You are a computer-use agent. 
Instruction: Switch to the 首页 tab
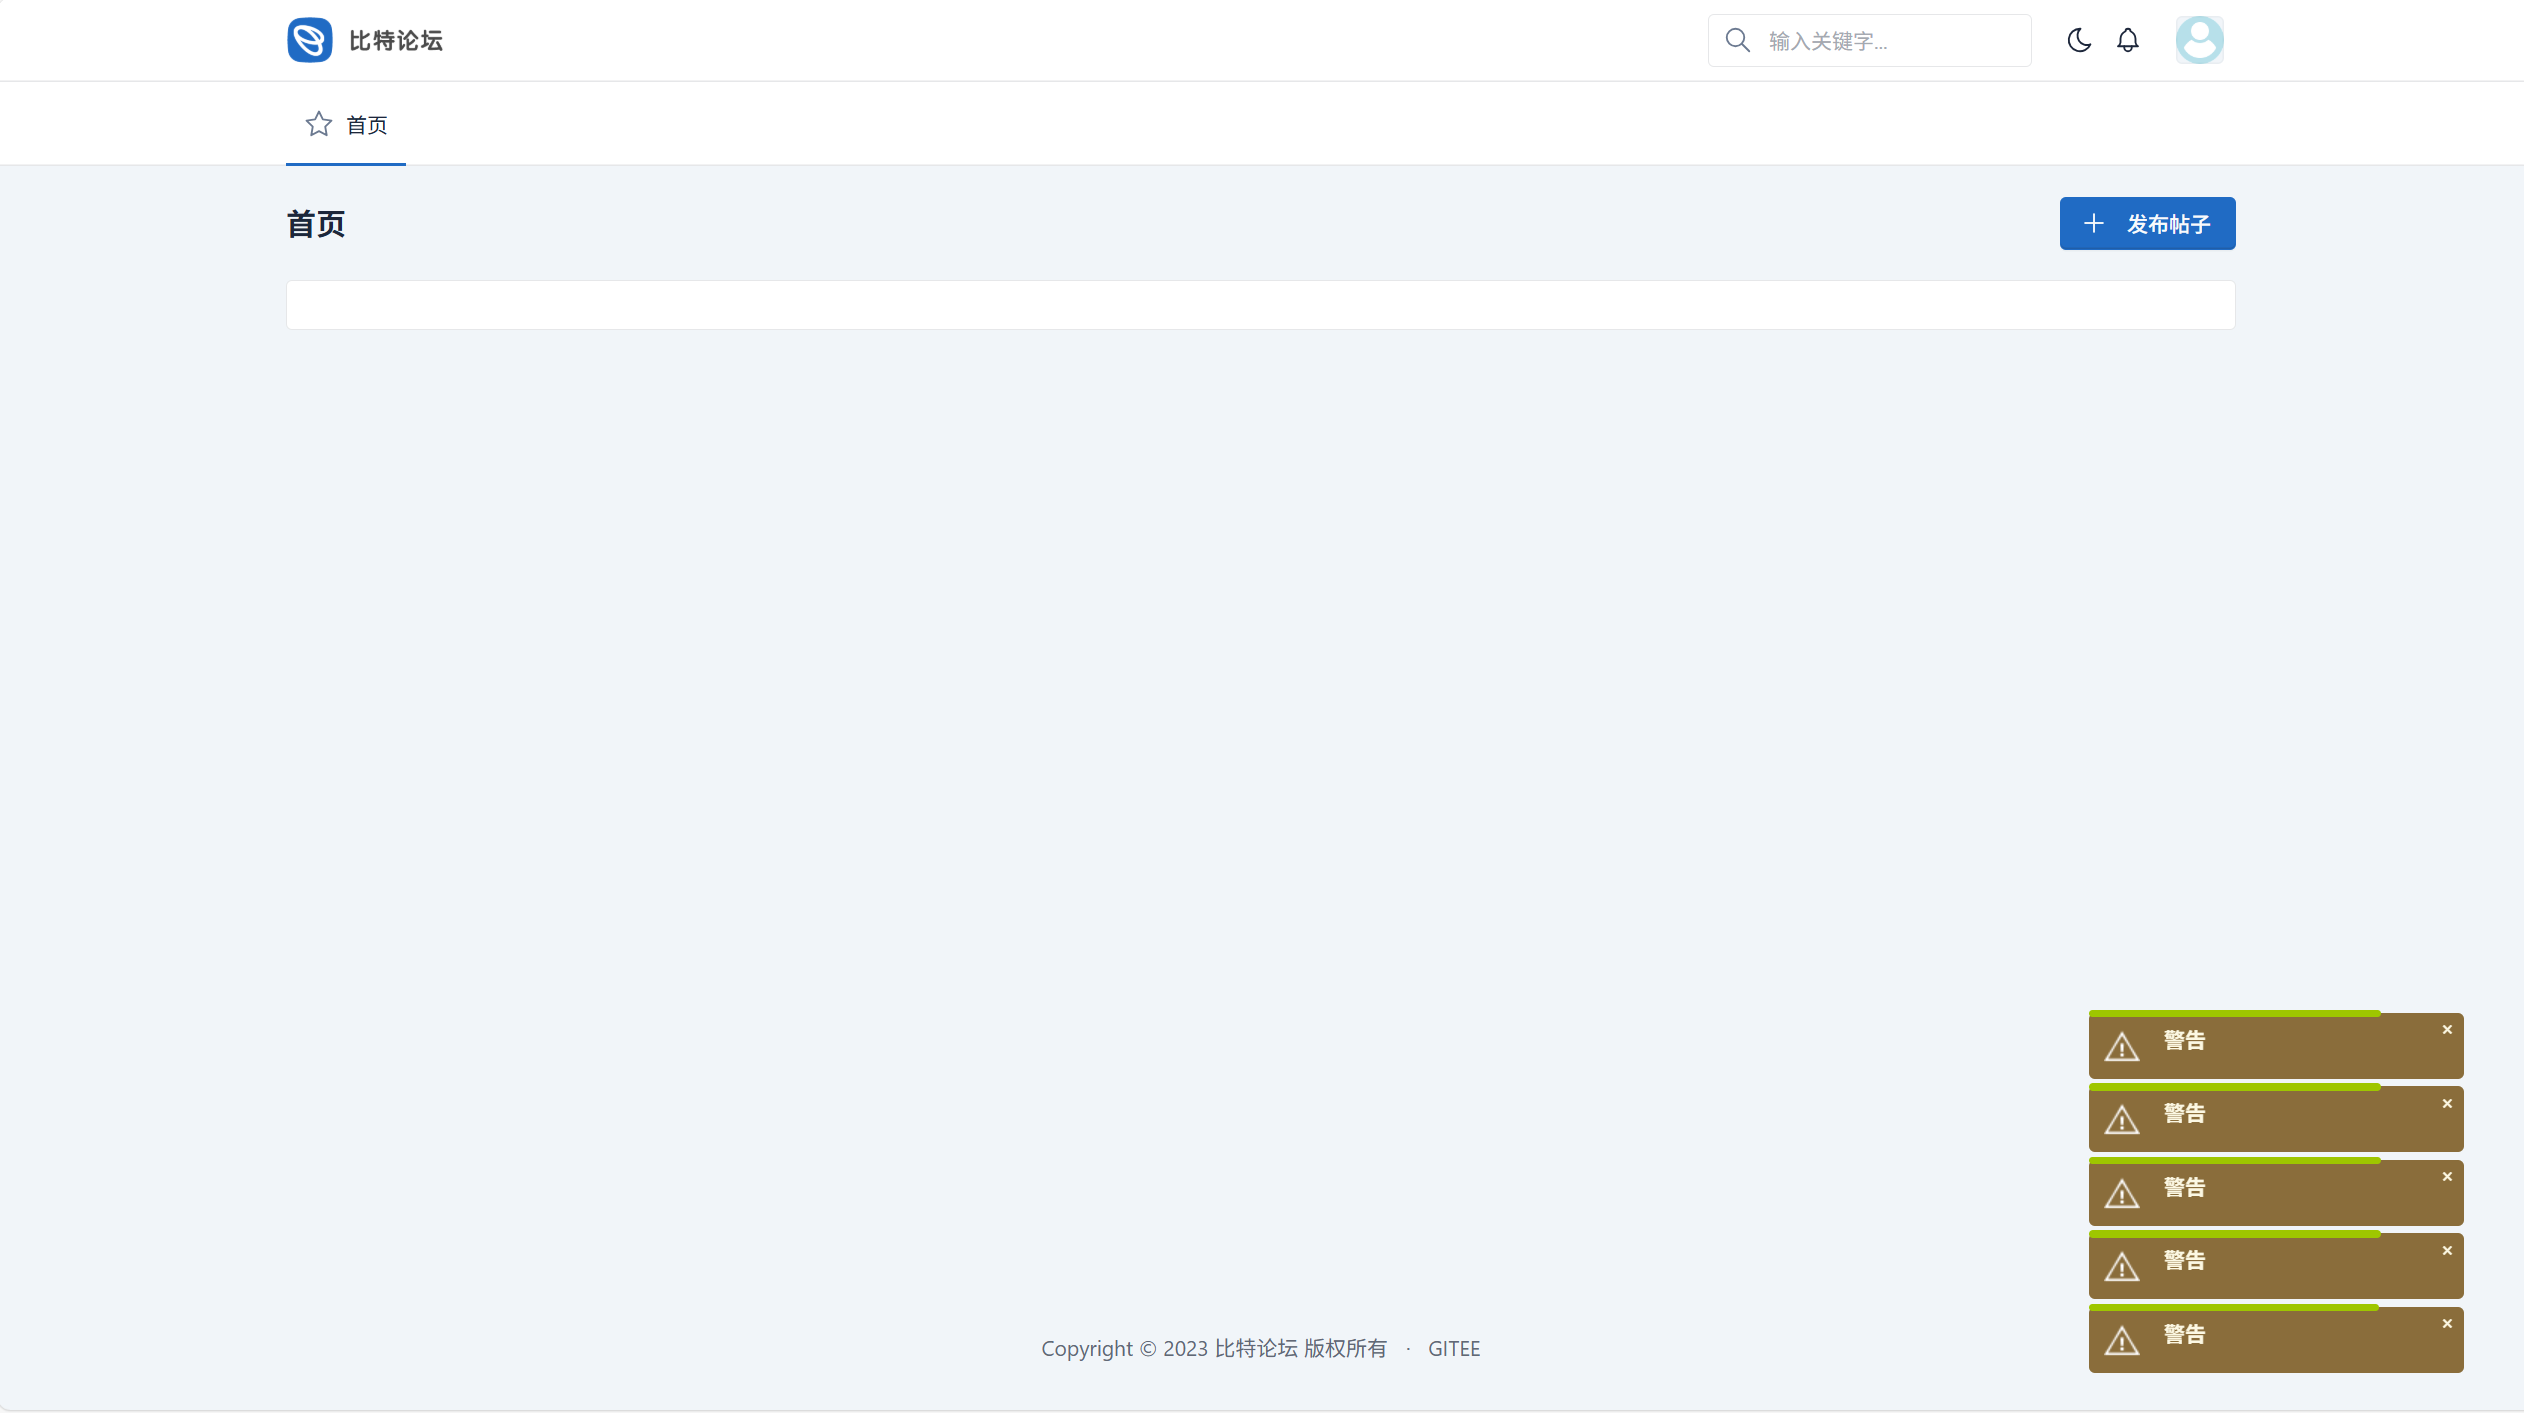click(366, 125)
